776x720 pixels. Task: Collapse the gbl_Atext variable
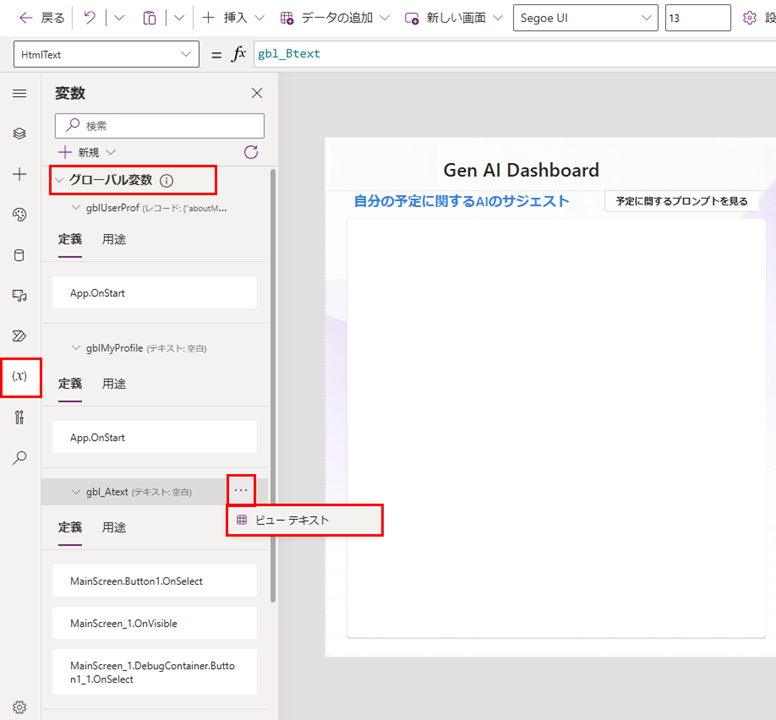[76, 492]
